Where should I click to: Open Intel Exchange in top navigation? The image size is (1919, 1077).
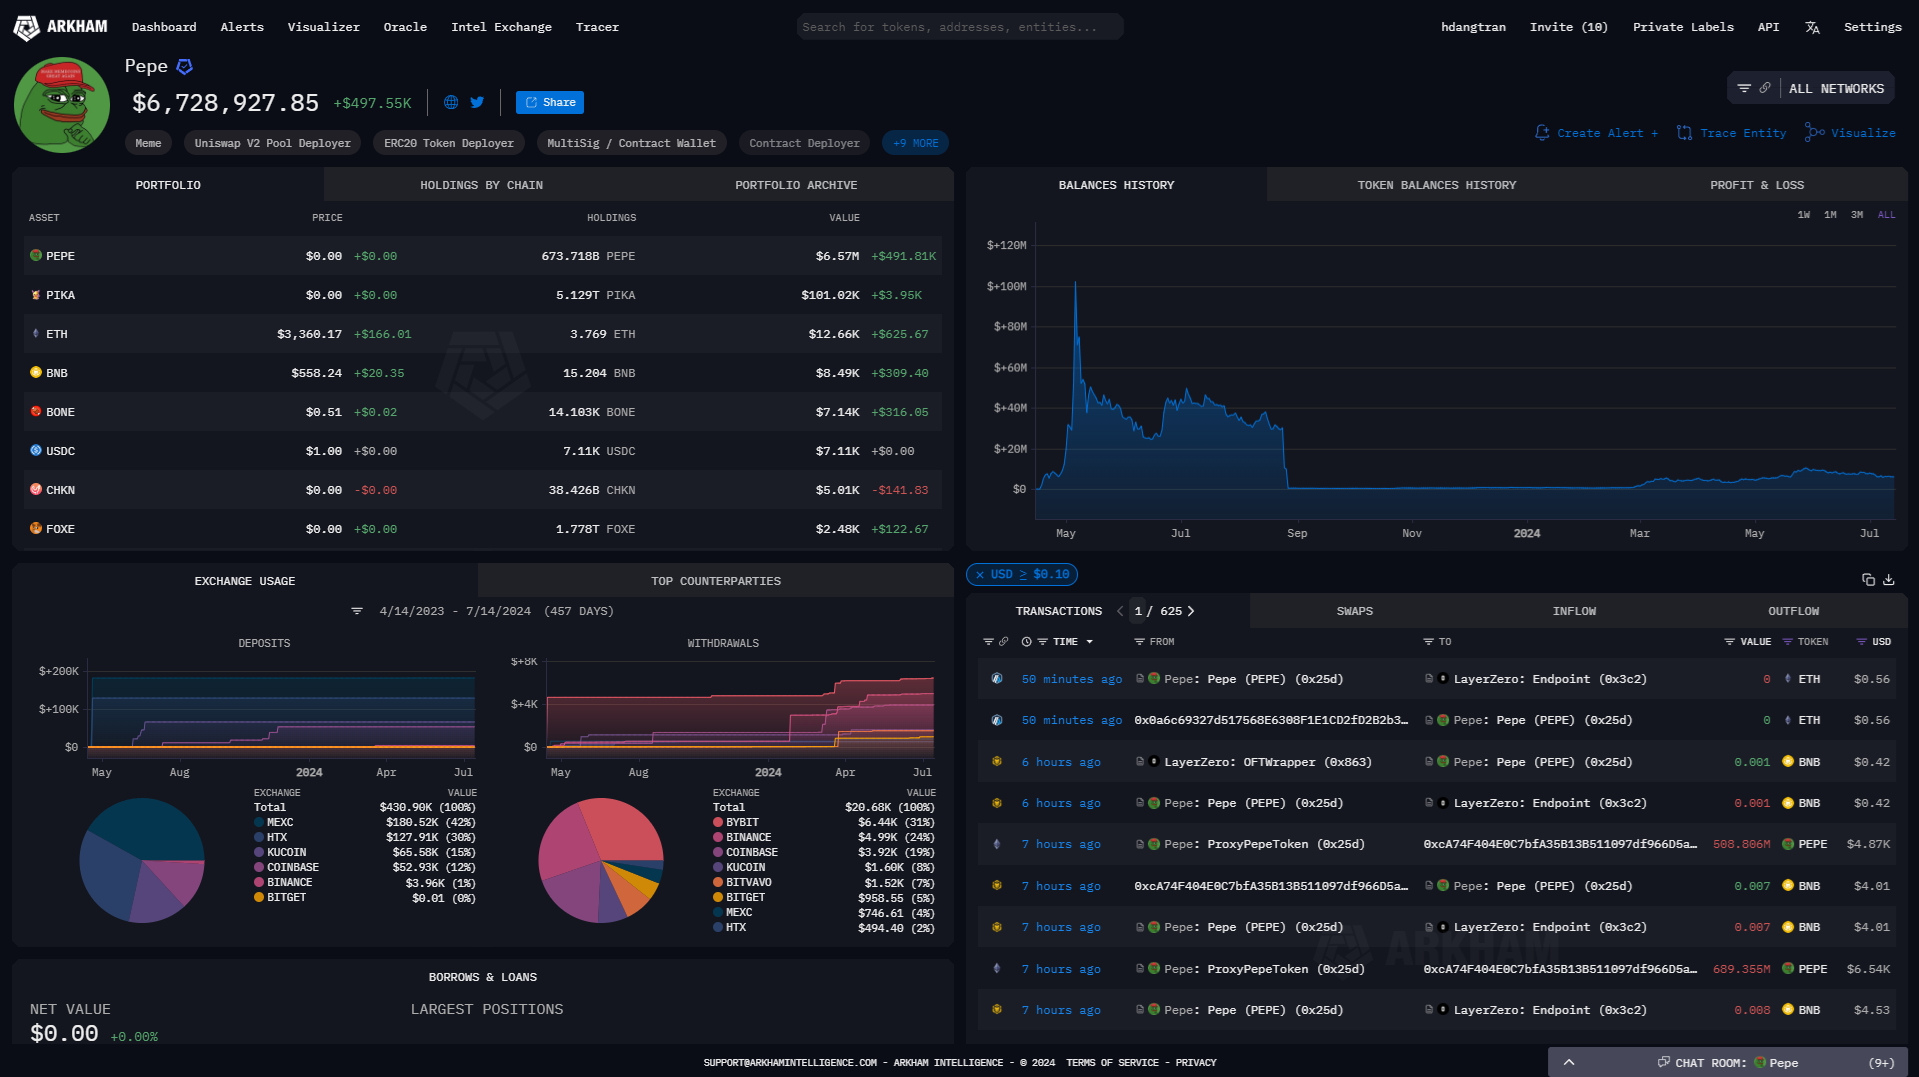[501, 27]
